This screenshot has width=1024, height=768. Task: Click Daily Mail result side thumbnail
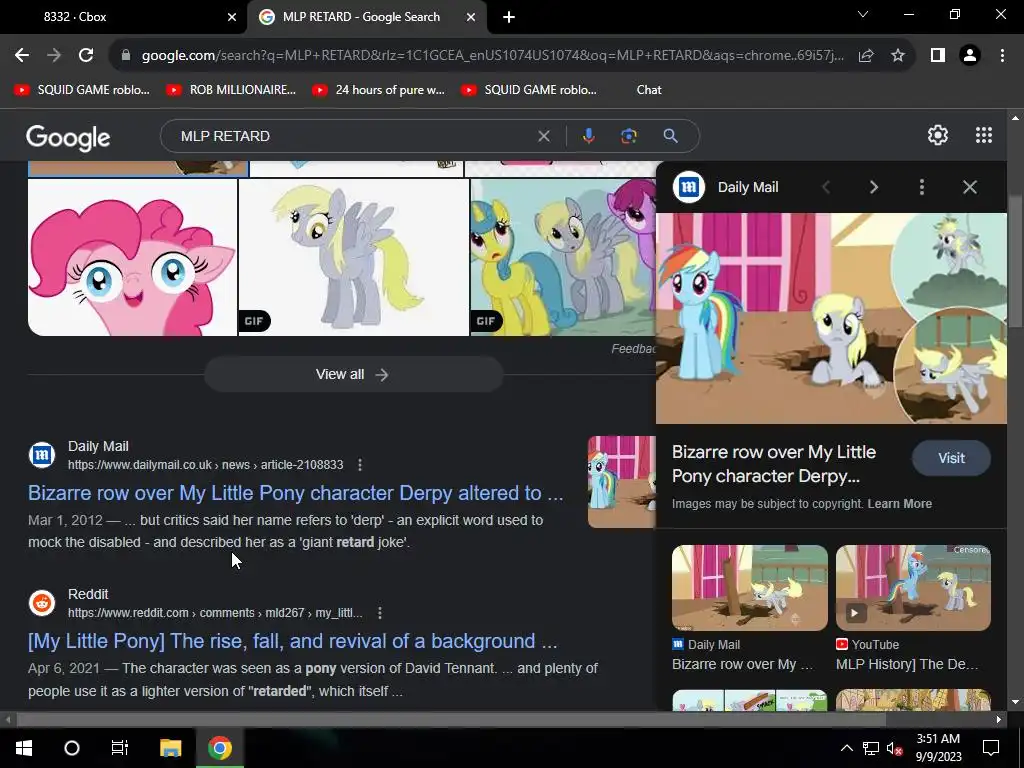point(621,482)
